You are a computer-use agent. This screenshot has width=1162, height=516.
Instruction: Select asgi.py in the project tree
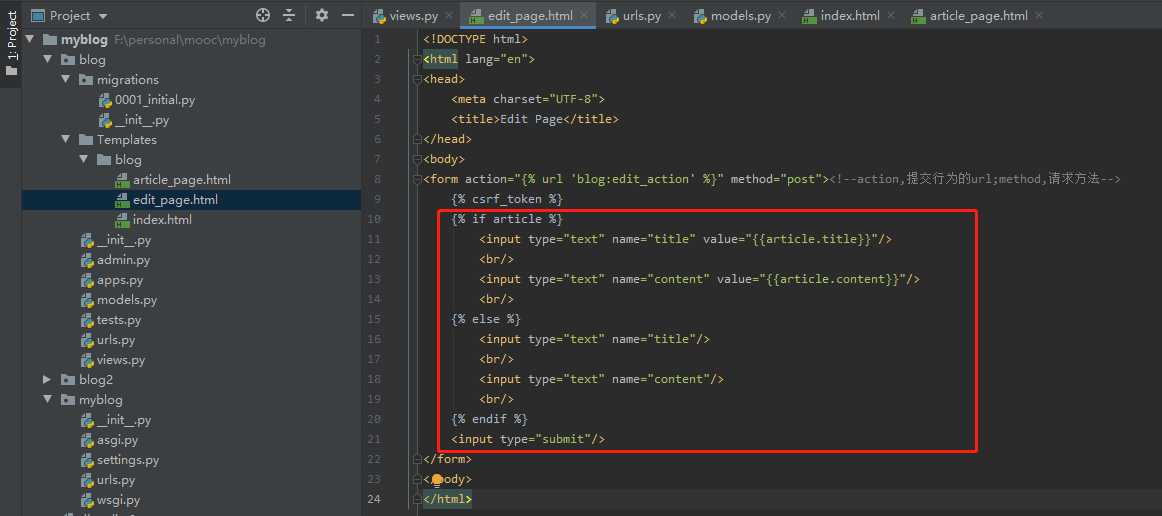pyautogui.click(x=117, y=440)
